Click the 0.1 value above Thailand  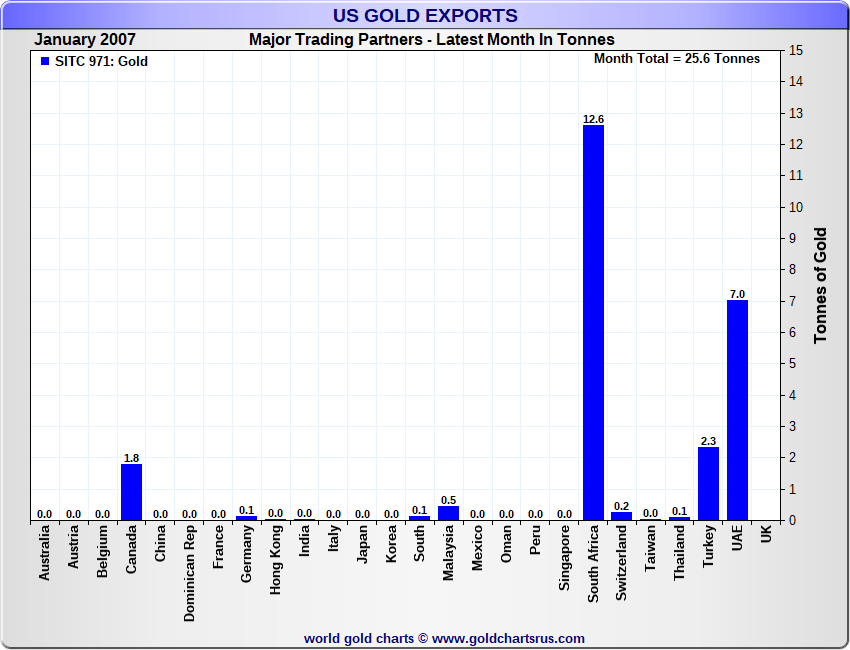pos(679,511)
